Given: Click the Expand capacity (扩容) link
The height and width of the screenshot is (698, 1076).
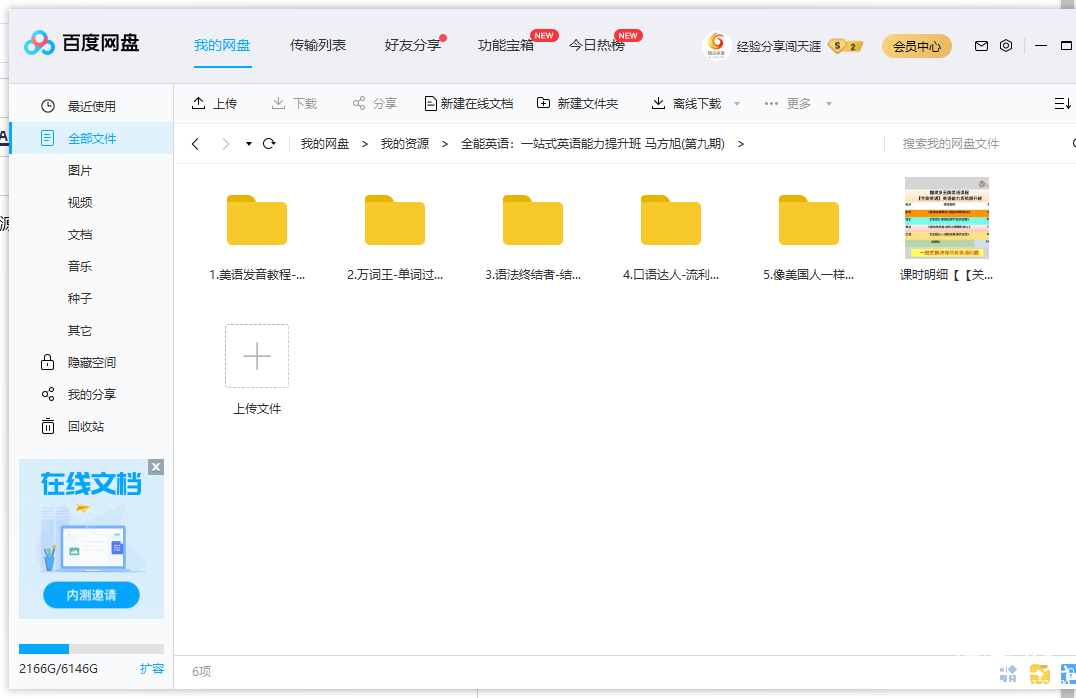Looking at the screenshot, I should click(x=151, y=668).
